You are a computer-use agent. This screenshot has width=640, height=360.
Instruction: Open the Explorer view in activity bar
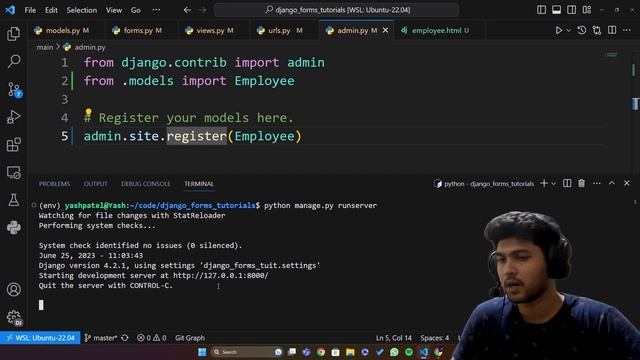[13, 34]
